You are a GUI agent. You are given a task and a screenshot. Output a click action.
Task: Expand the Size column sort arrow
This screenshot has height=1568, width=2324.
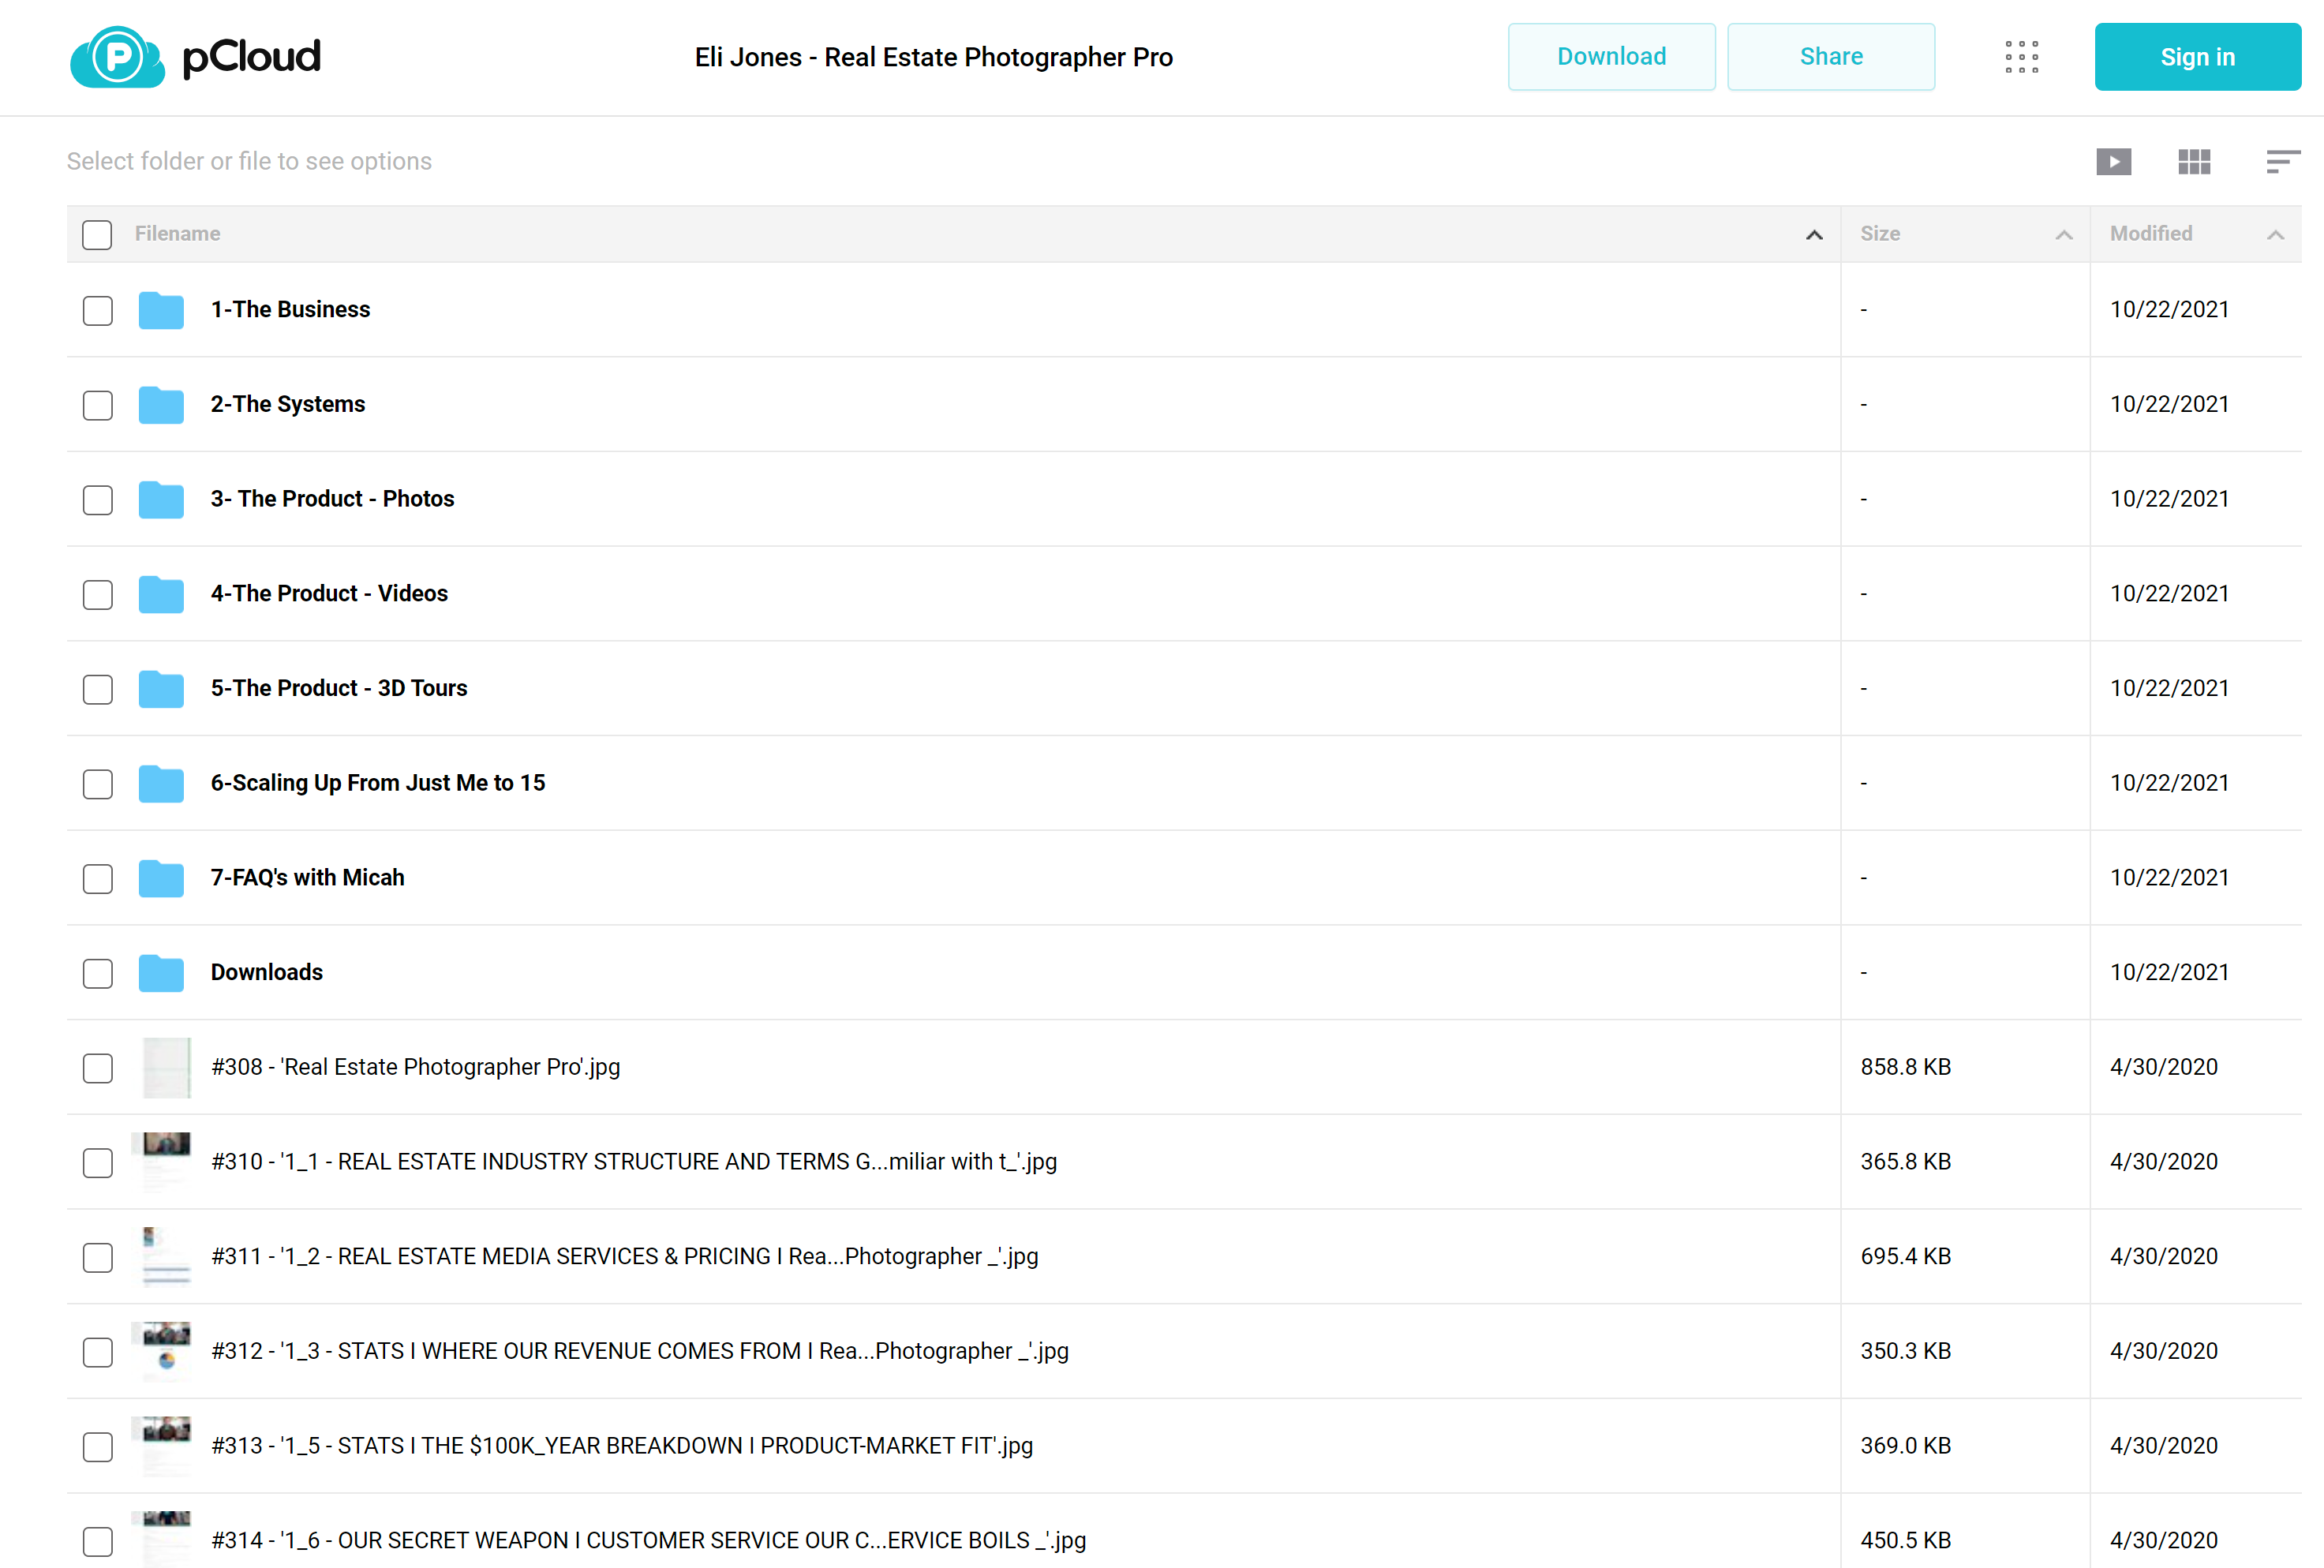(x=2065, y=234)
